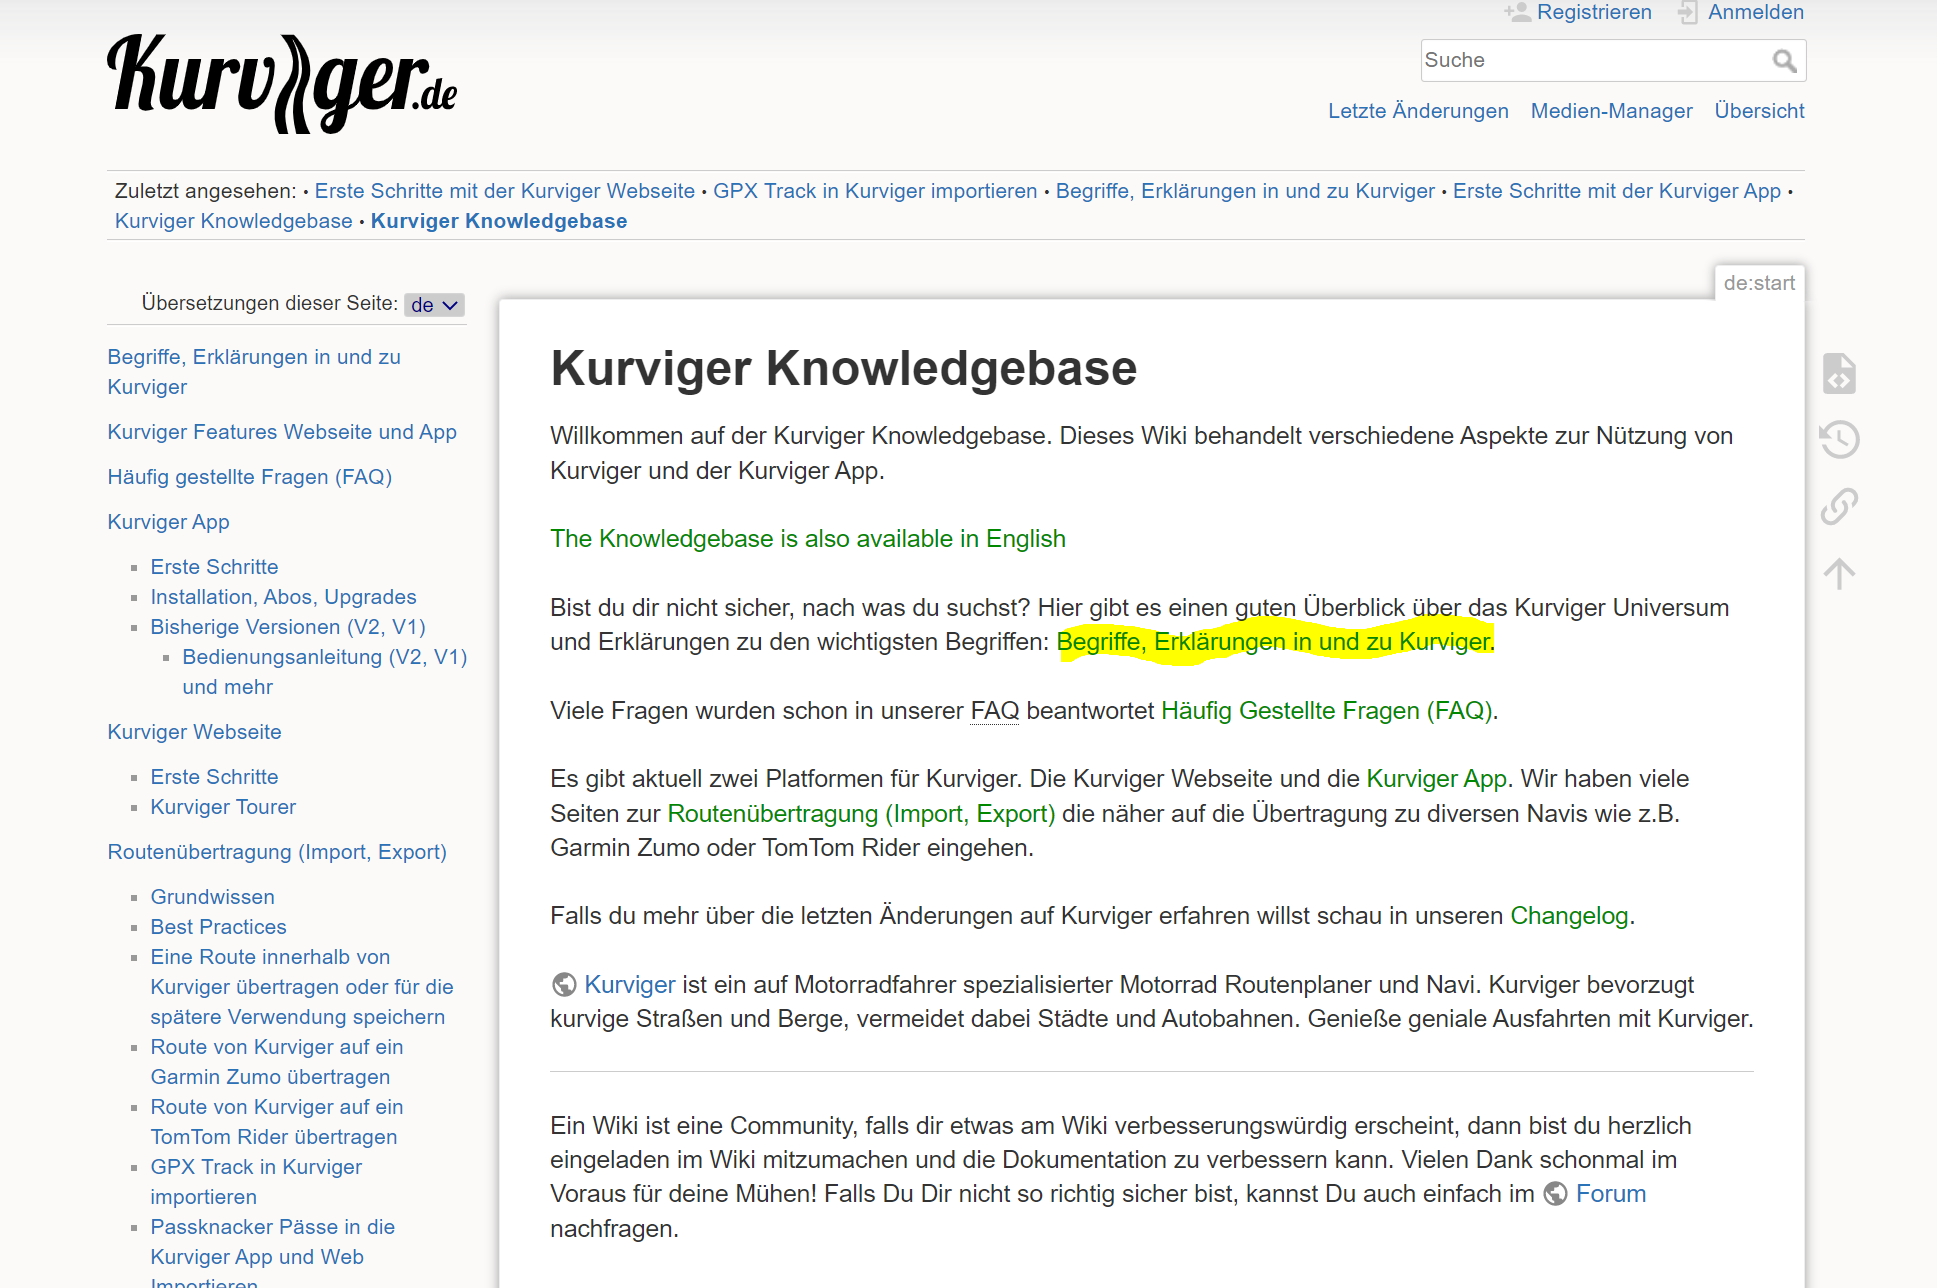The width and height of the screenshot is (1937, 1288).
Task: Open the Medien-Manager menu item
Action: coord(1611,111)
